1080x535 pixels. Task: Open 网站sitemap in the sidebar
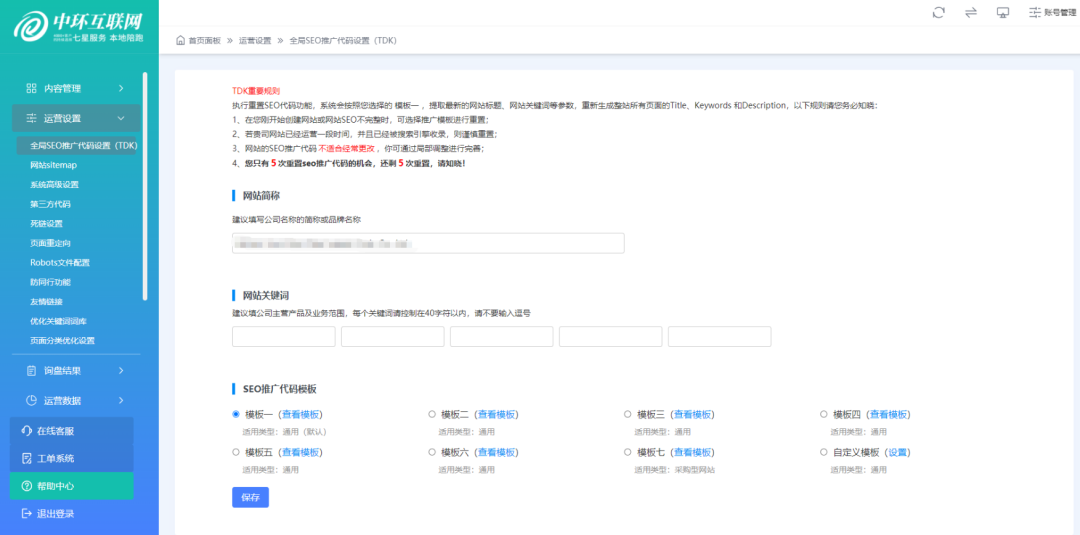tap(53, 165)
